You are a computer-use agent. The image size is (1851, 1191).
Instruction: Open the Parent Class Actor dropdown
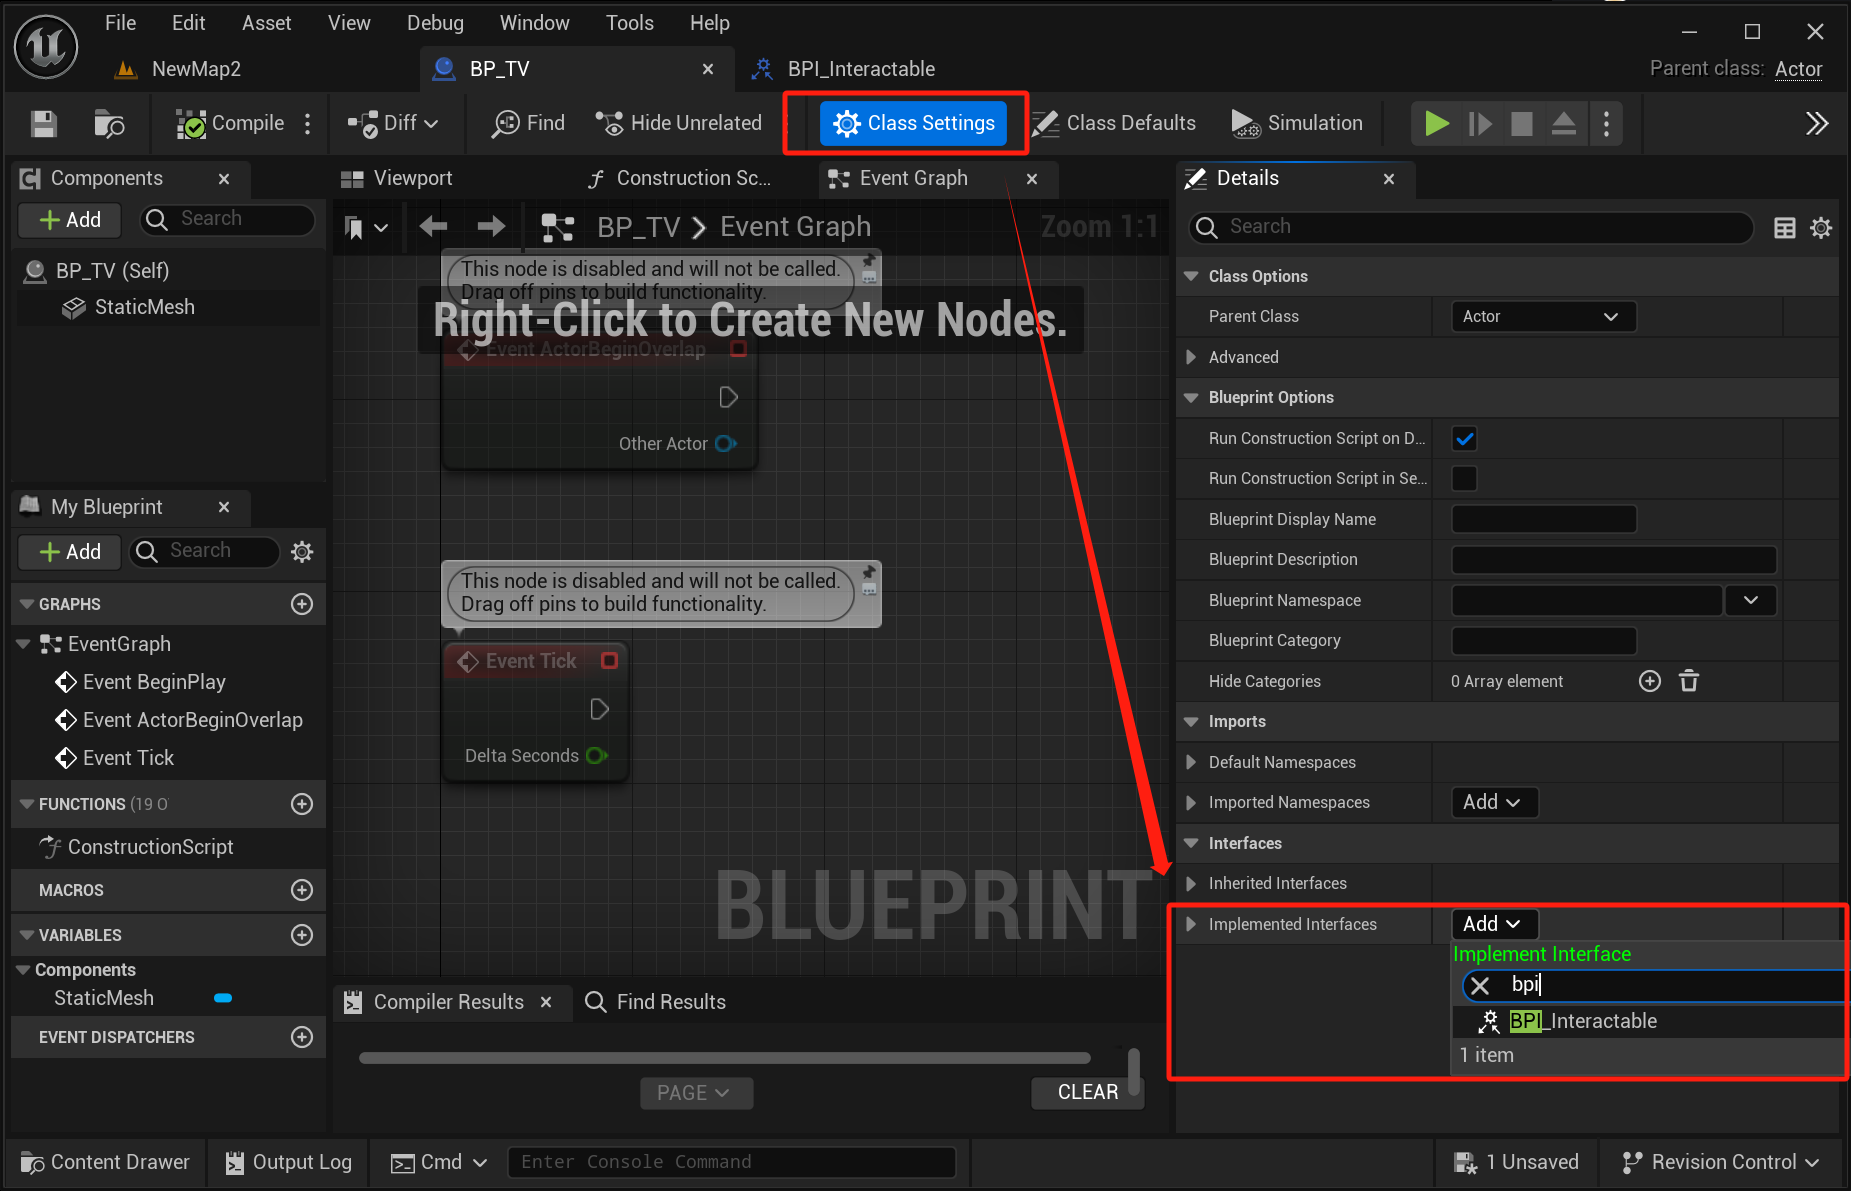(x=1543, y=317)
